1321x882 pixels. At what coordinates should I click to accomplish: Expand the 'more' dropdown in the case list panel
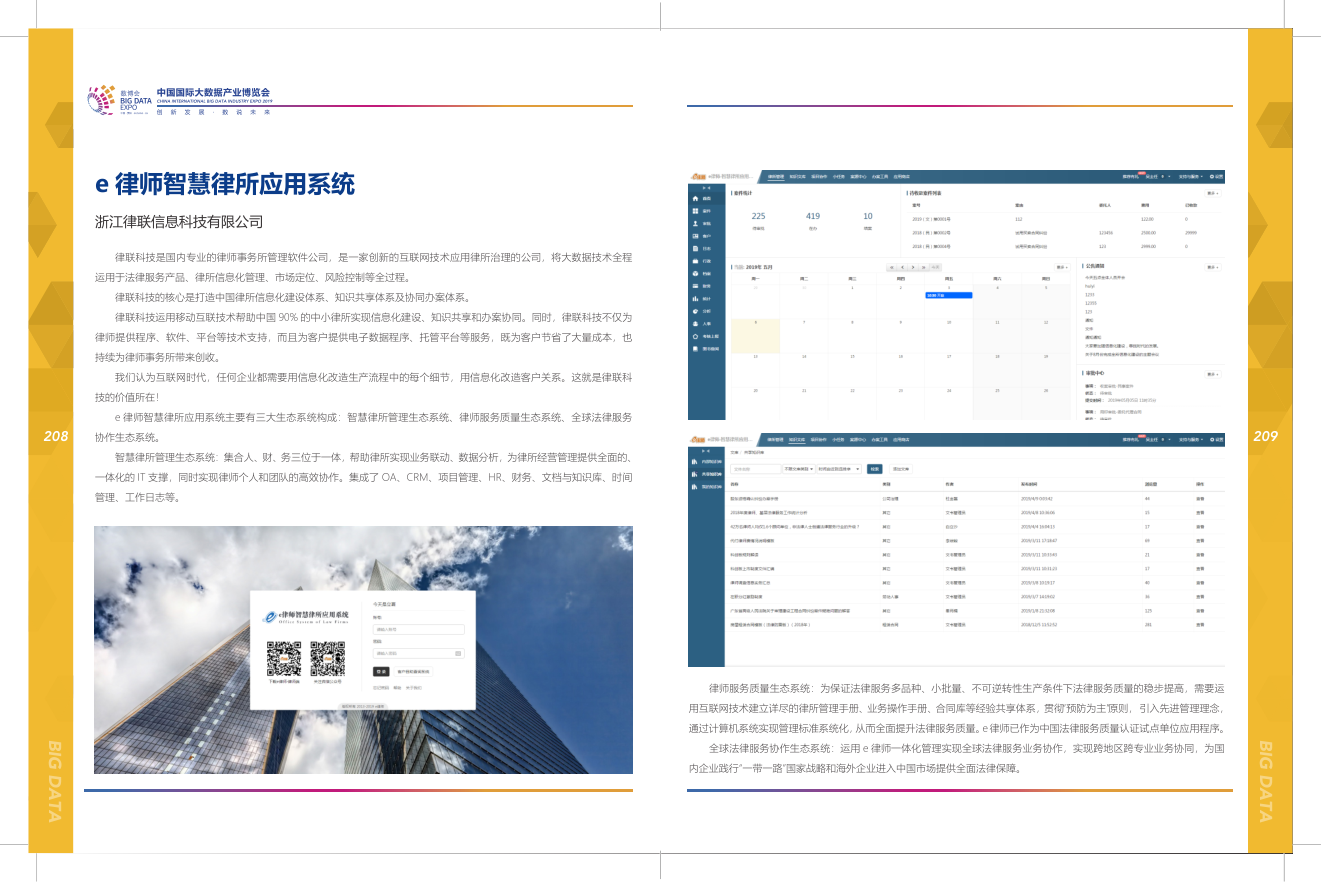1212,192
